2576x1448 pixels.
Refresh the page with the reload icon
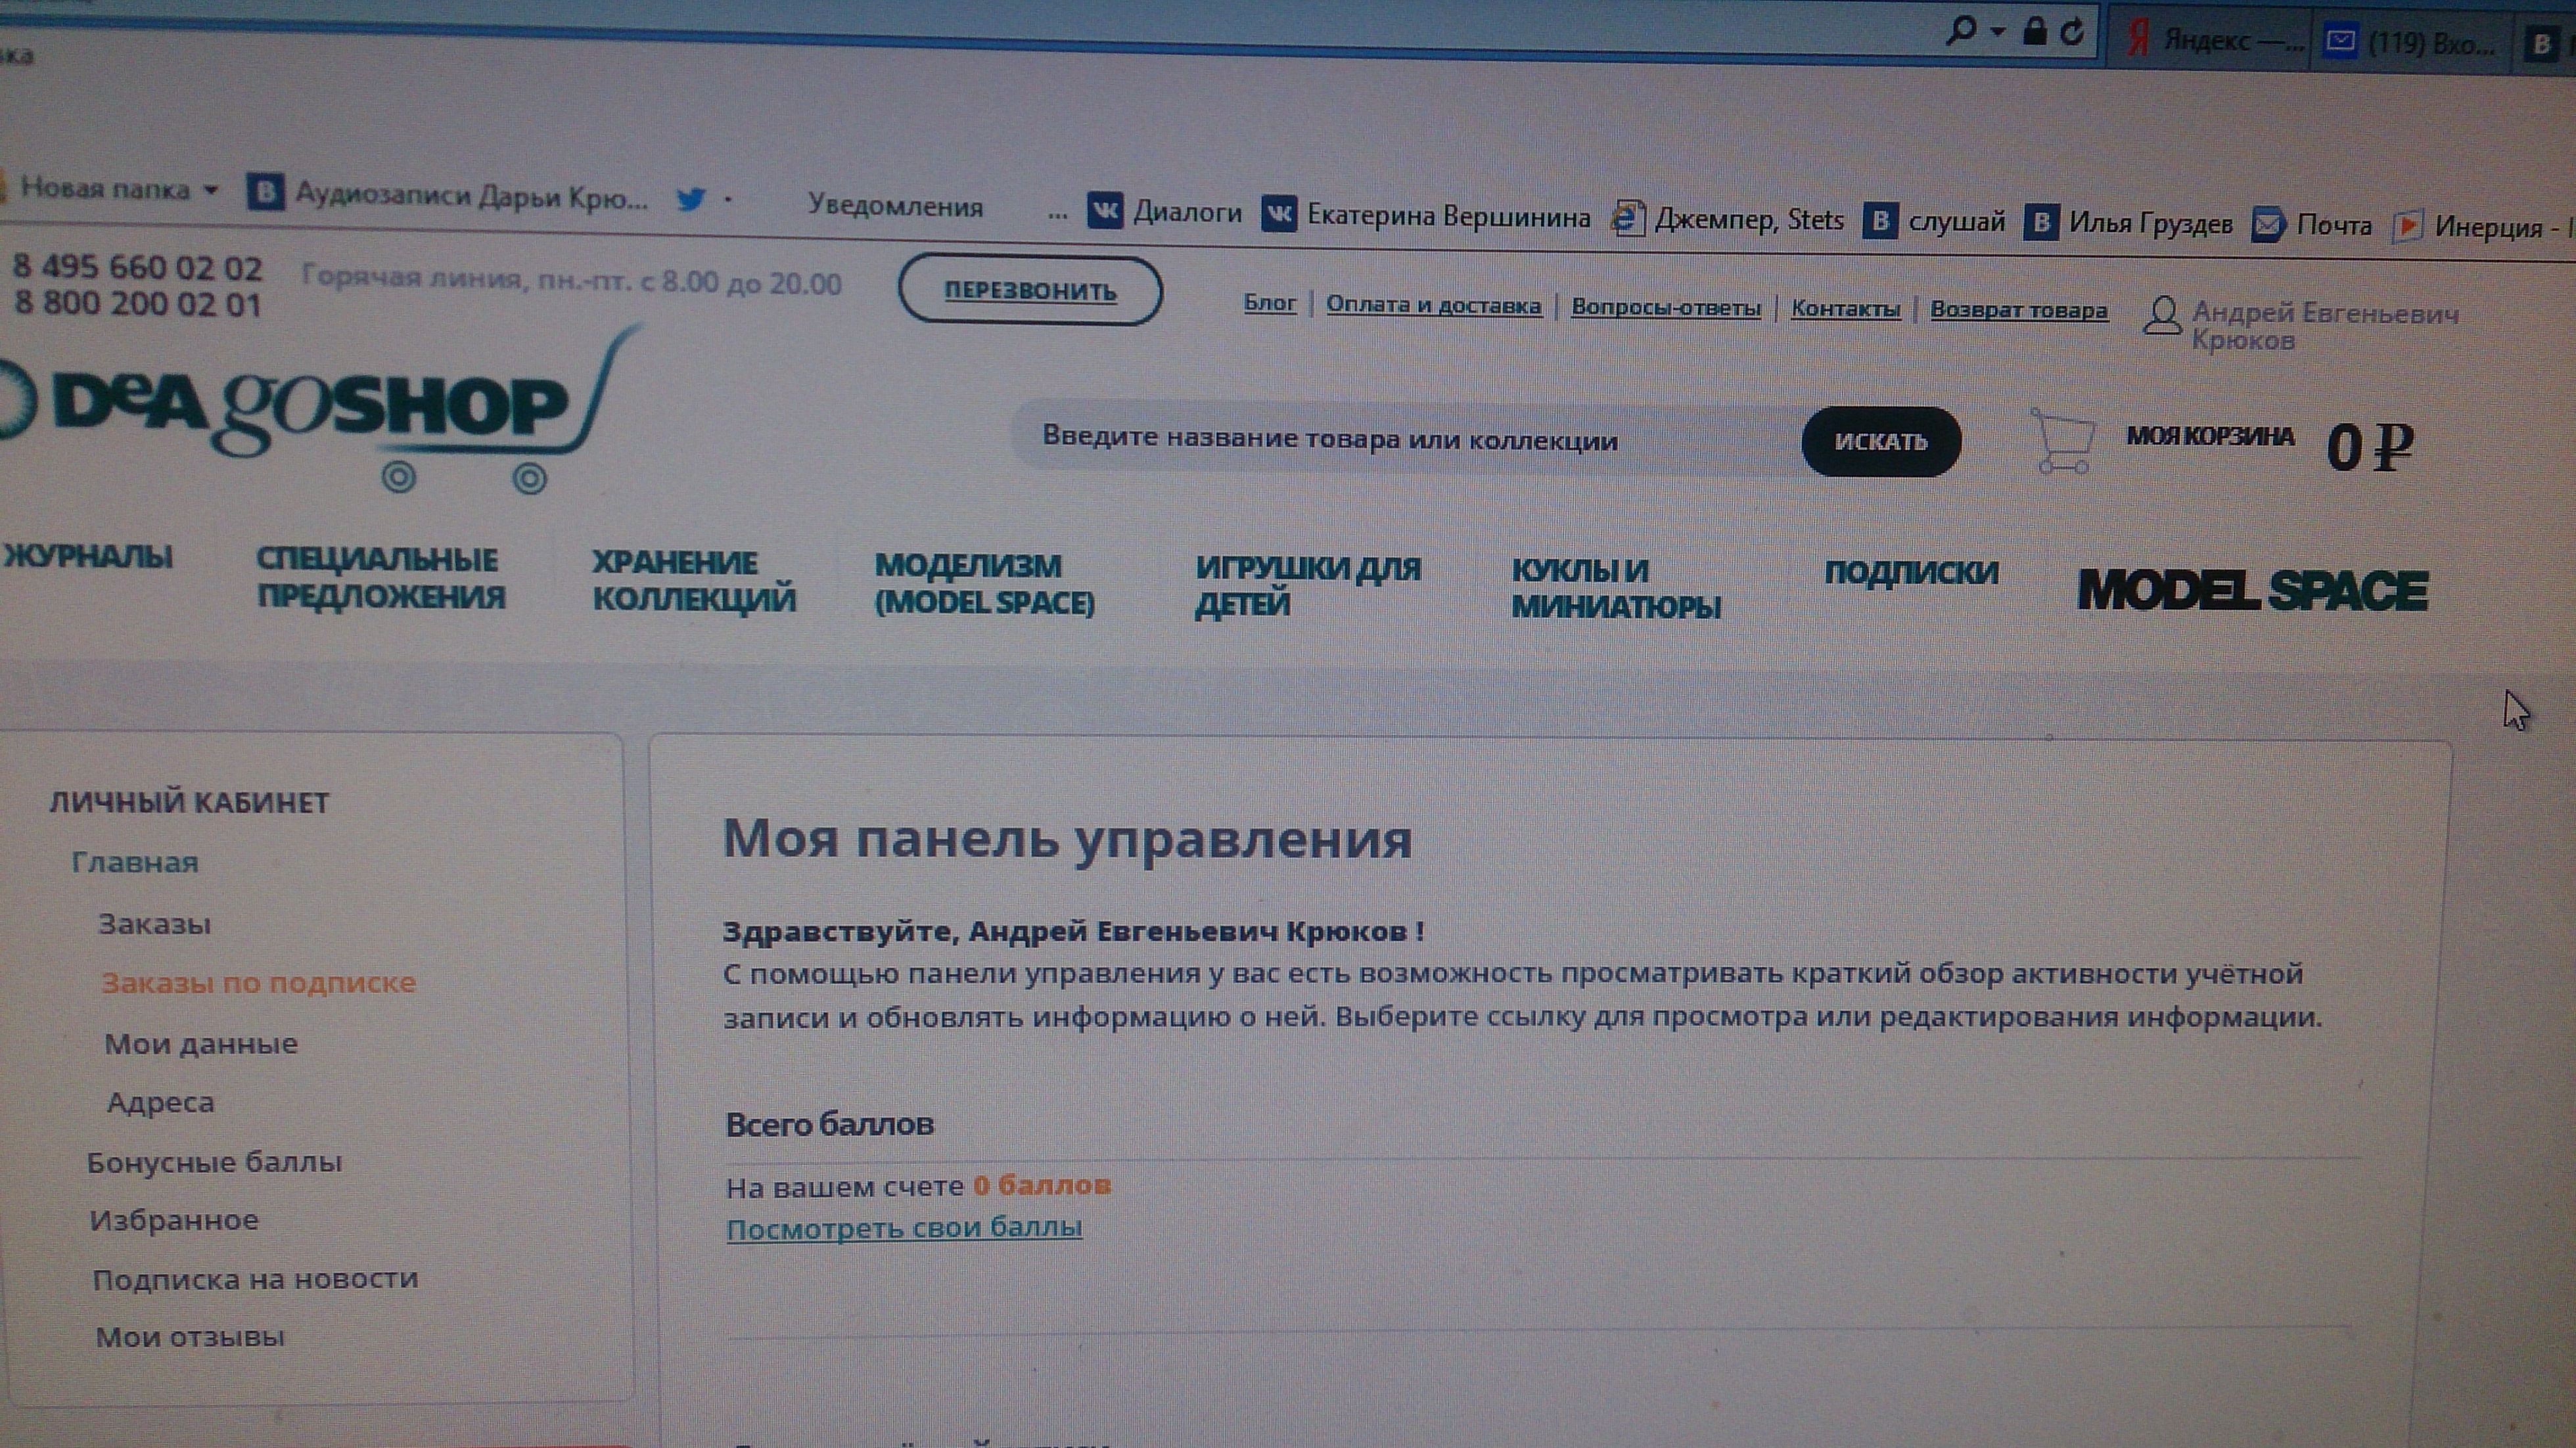pos(2073,32)
